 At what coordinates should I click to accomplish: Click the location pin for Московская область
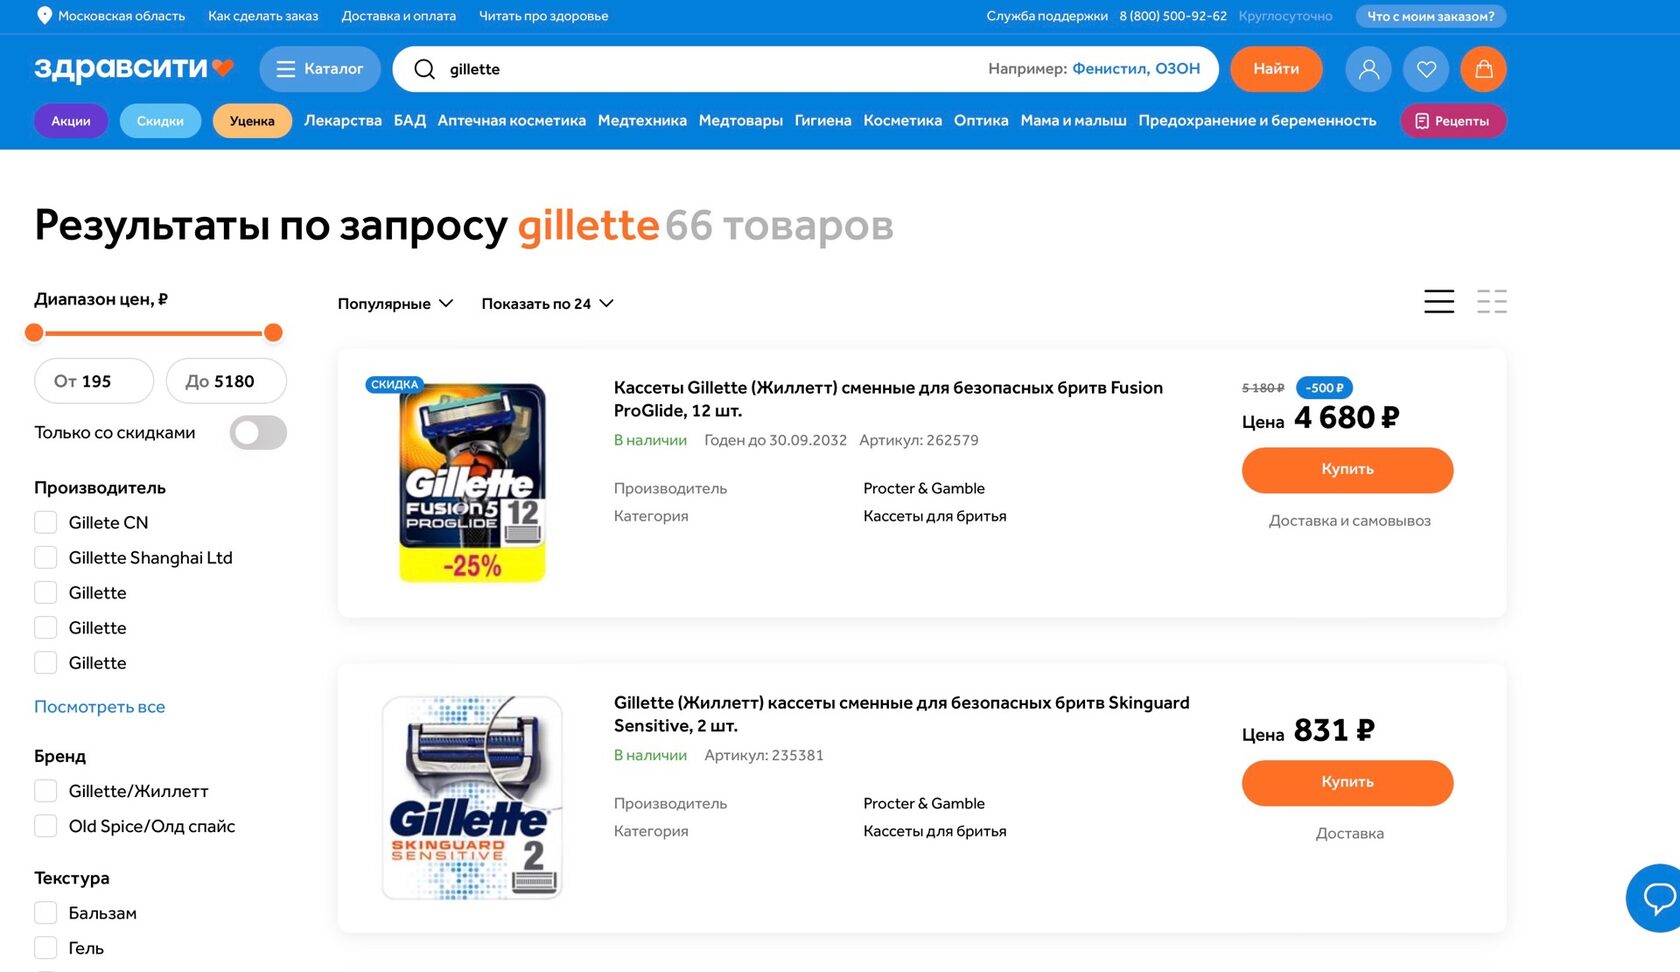pyautogui.click(x=44, y=16)
